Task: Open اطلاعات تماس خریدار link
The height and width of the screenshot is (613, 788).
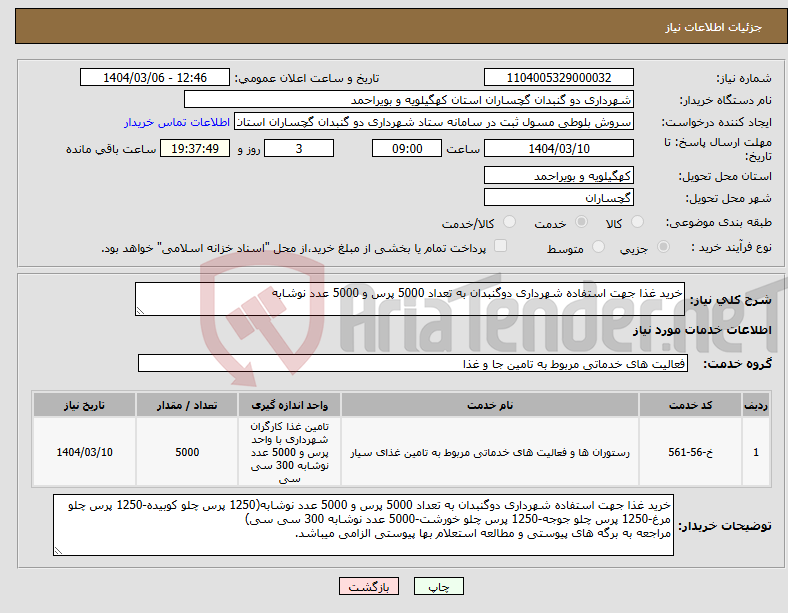Action: [177, 122]
